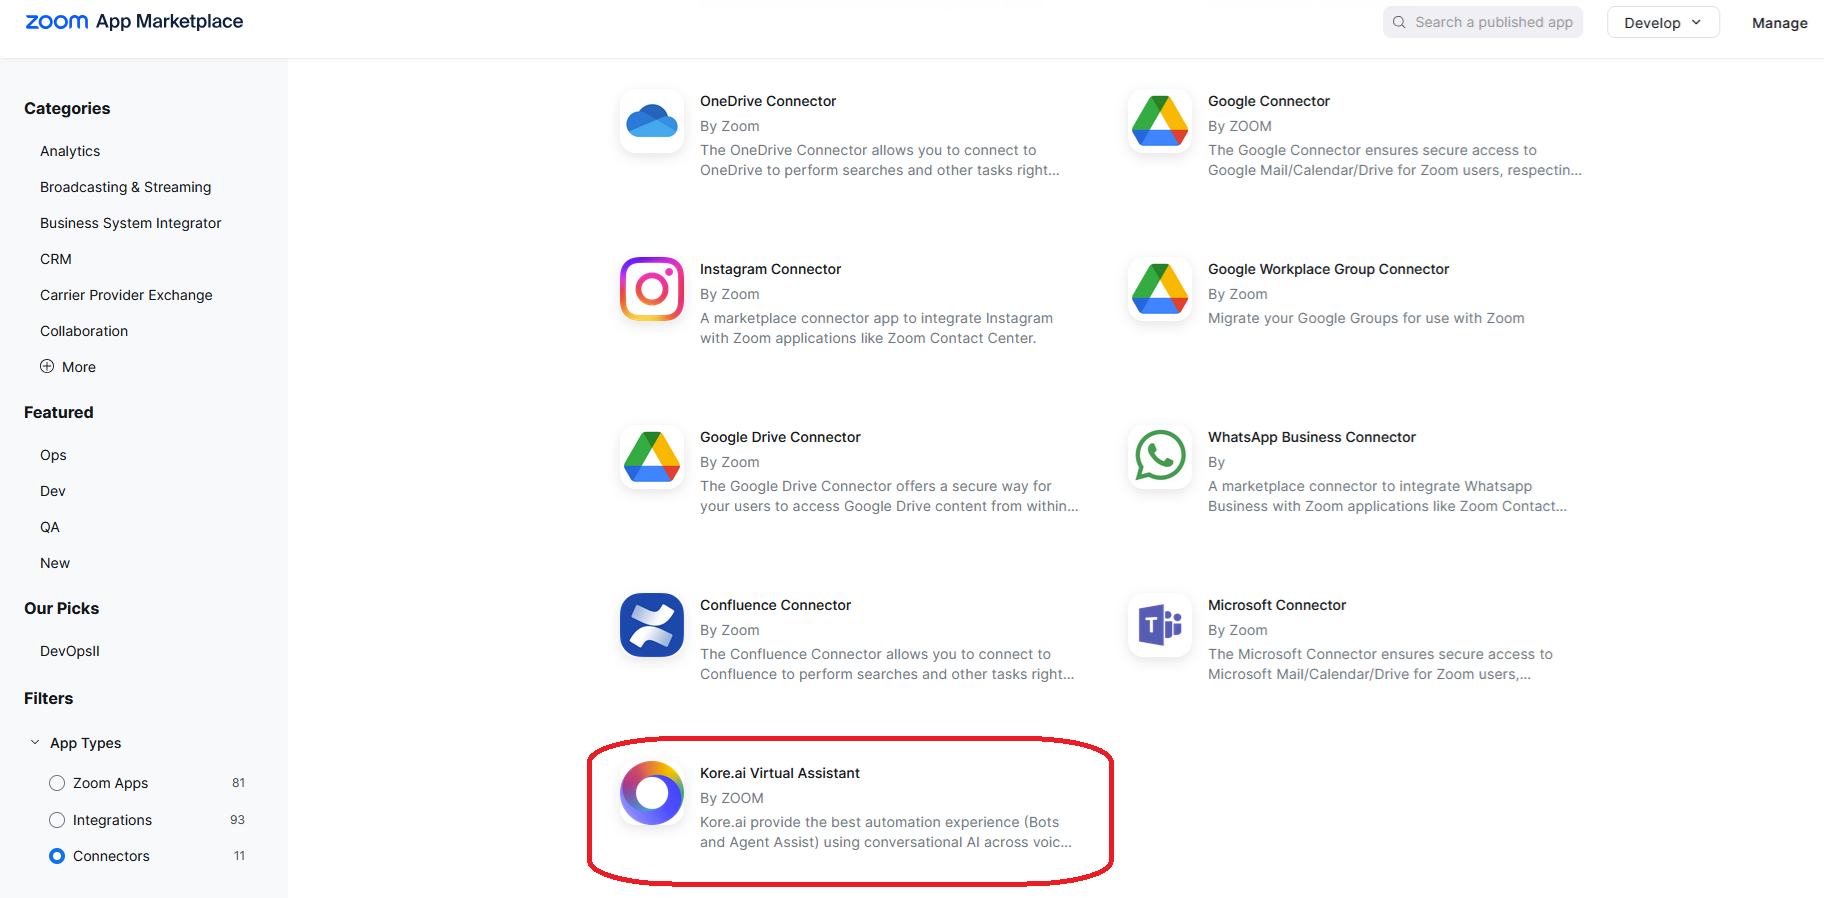Screen dimensions: 1824x898
Task: Click the Google Workplace Group Connector icon
Action: [1160, 289]
